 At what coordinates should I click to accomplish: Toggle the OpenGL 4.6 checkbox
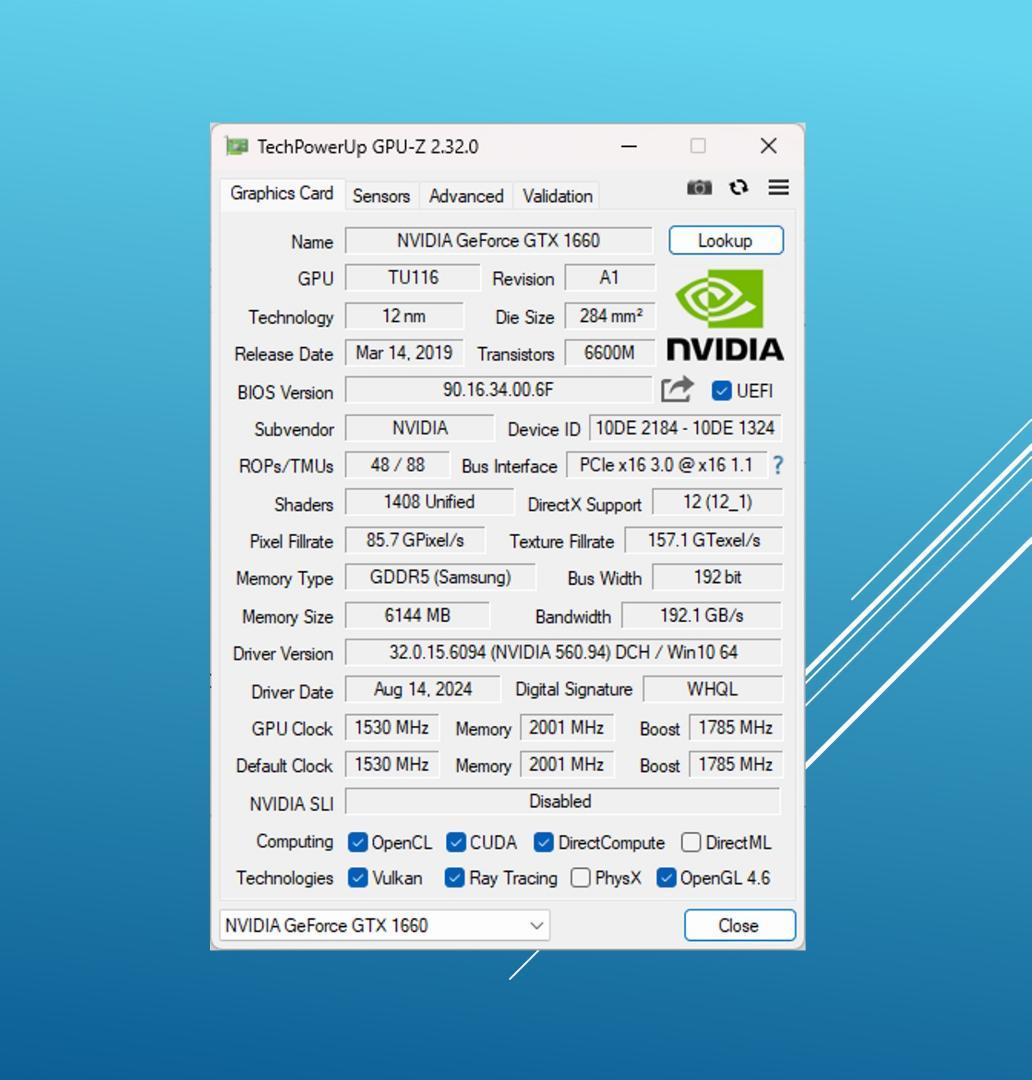tap(665, 878)
